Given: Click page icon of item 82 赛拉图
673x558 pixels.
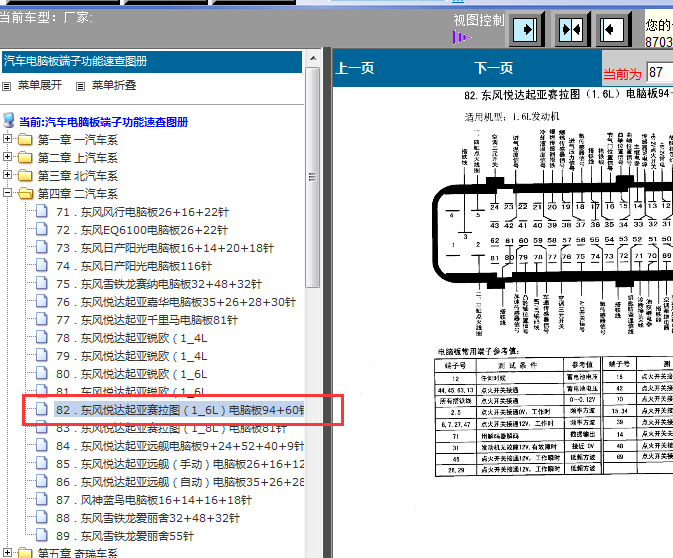Looking at the screenshot, I should point(42,409).
